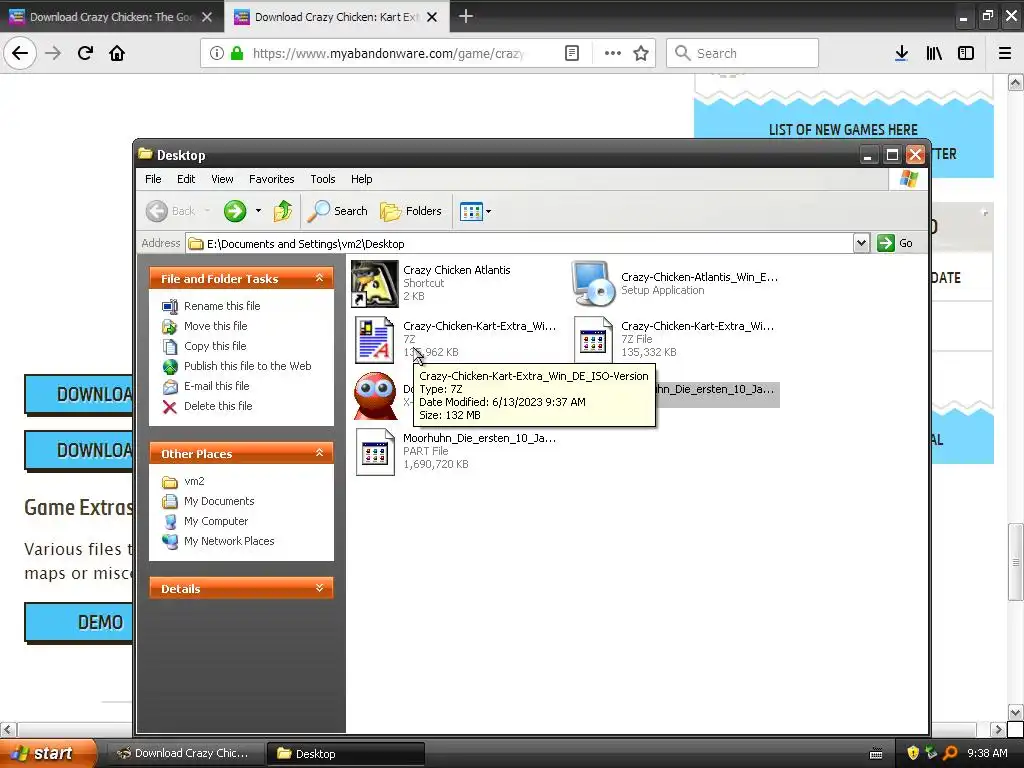Select Crazy-Chicken-Kart-Extra 7Z icon, 135,962 KB
Screen dimensions: 1024x768
374,340
